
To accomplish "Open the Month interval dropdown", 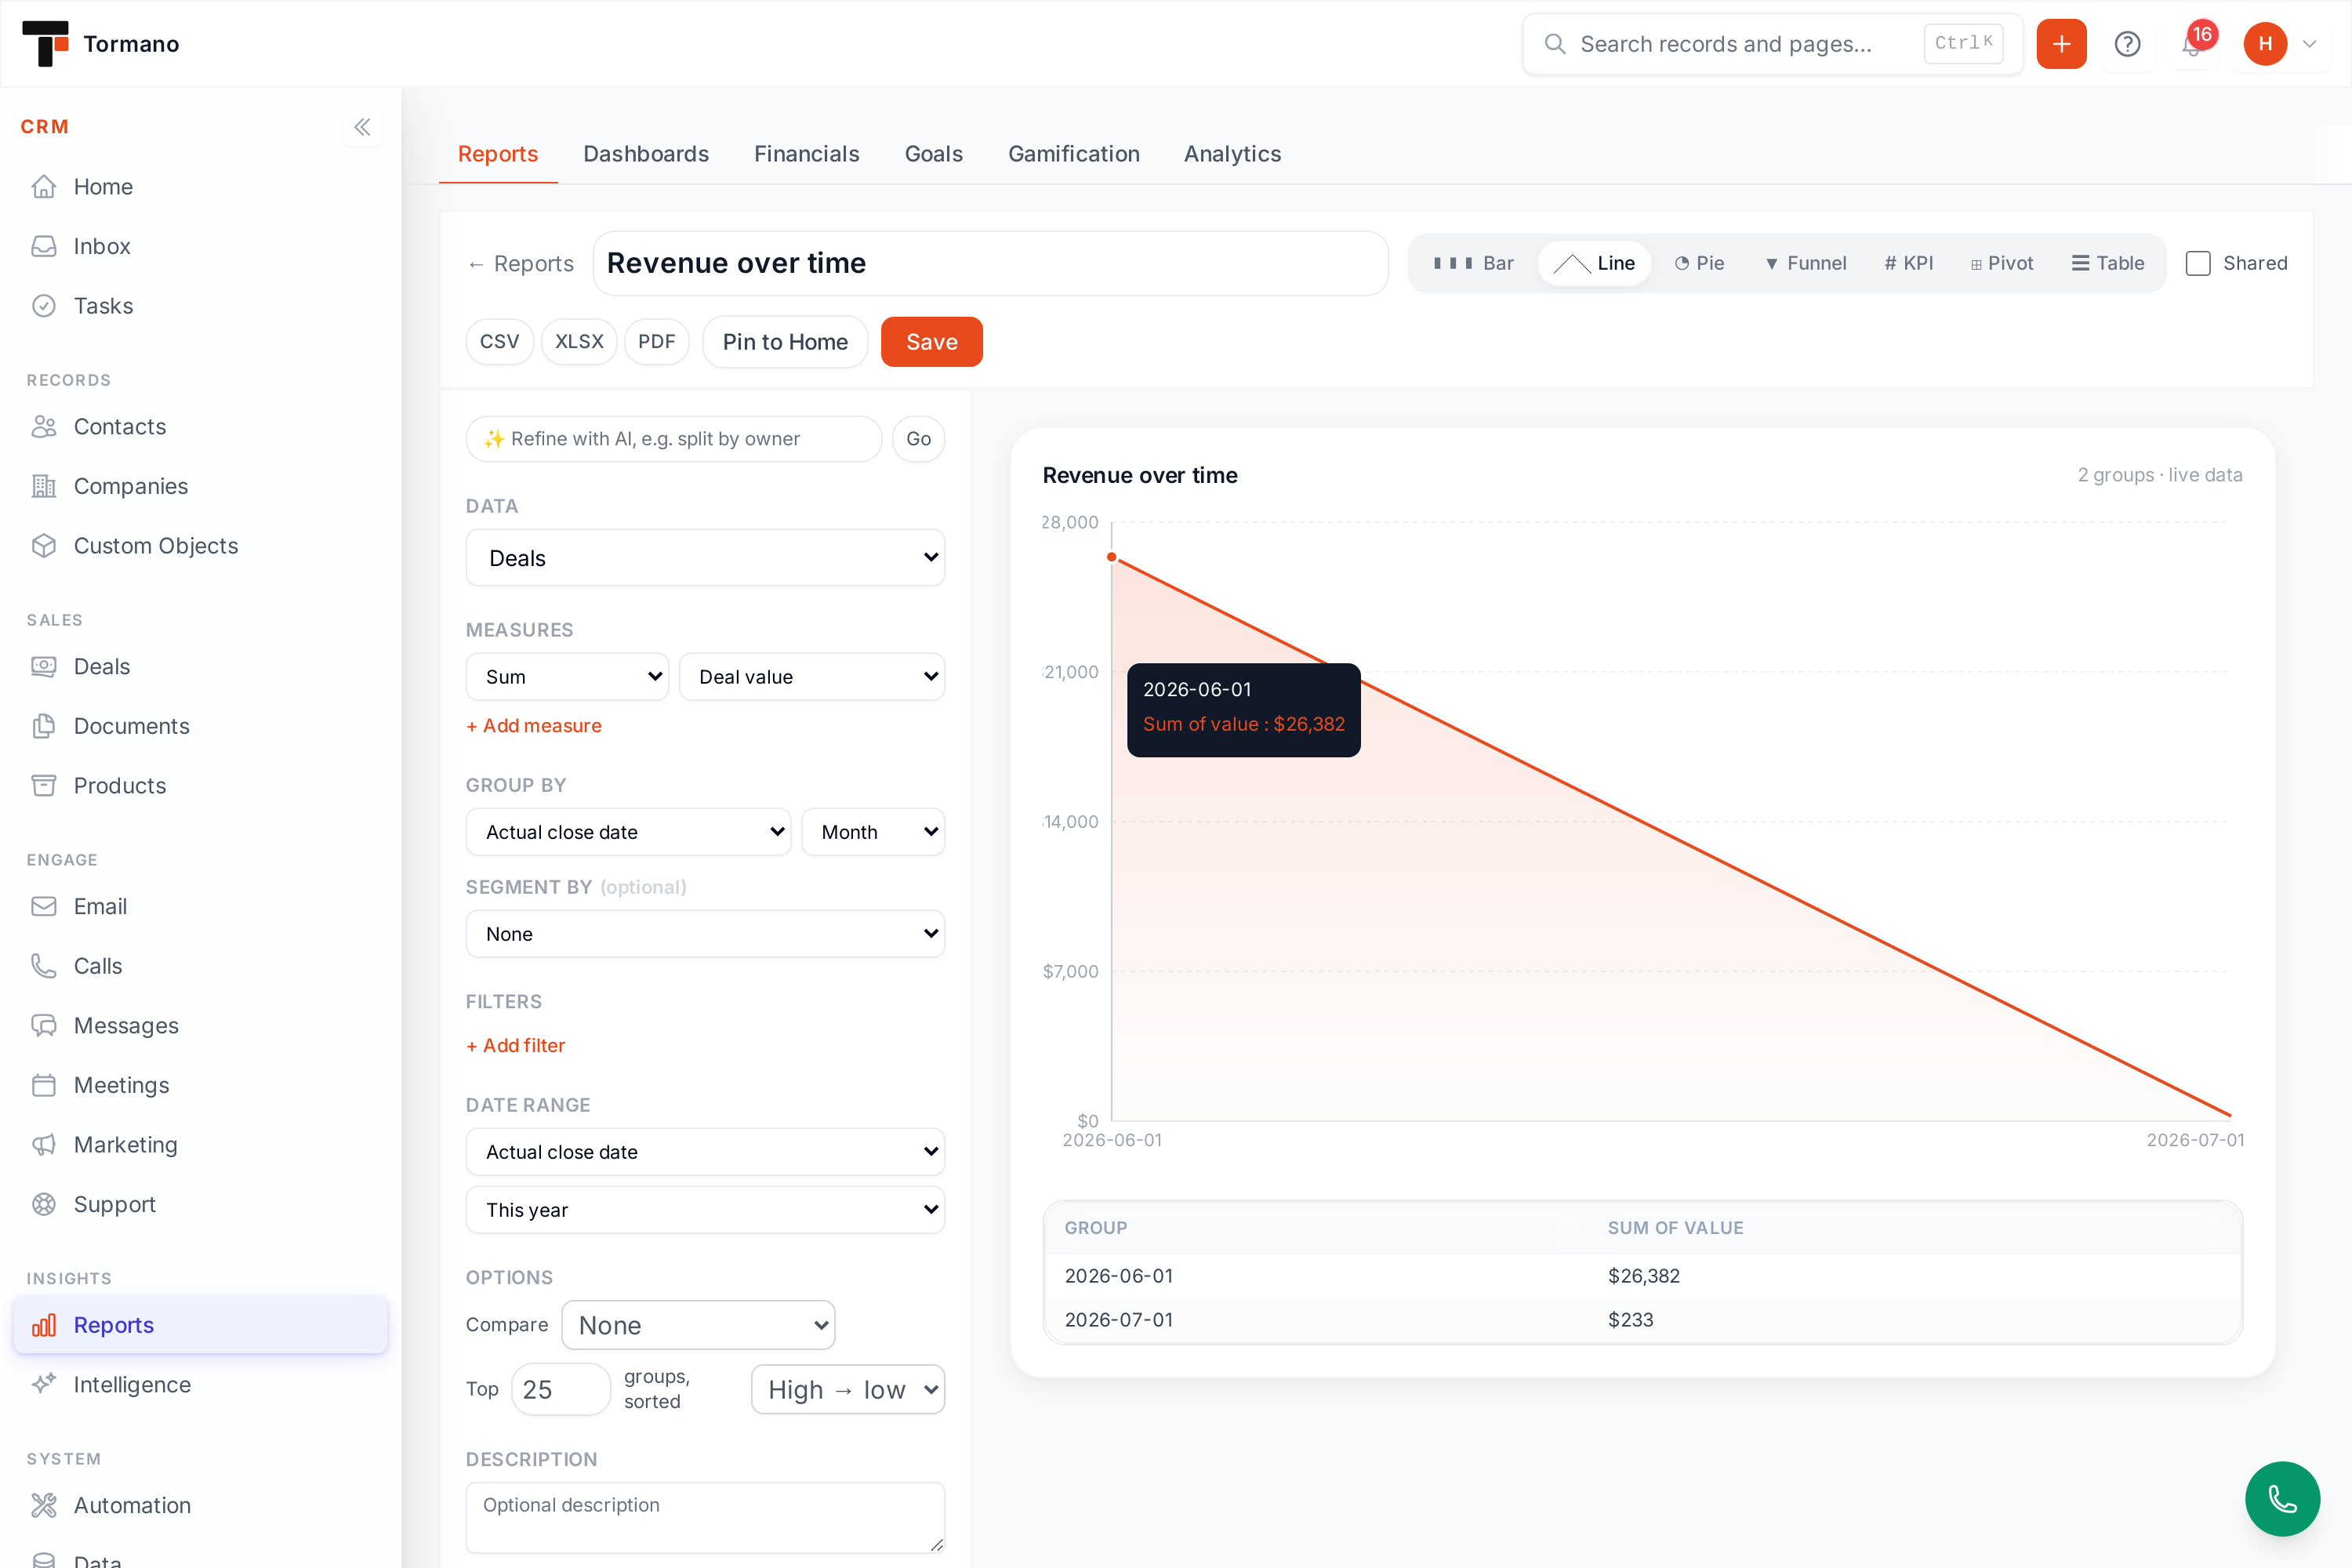I will coord(873,832).
